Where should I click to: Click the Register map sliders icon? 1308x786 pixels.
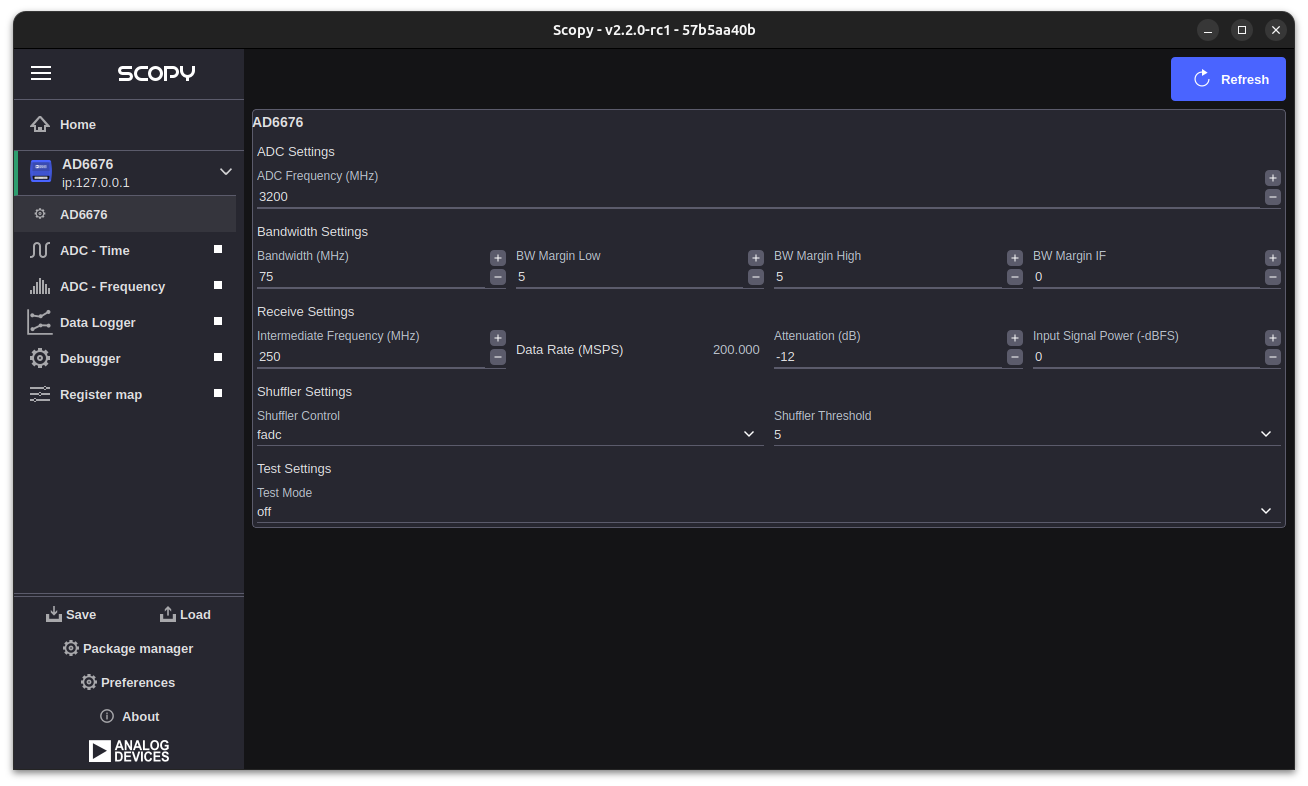click(x=40, y=394)
